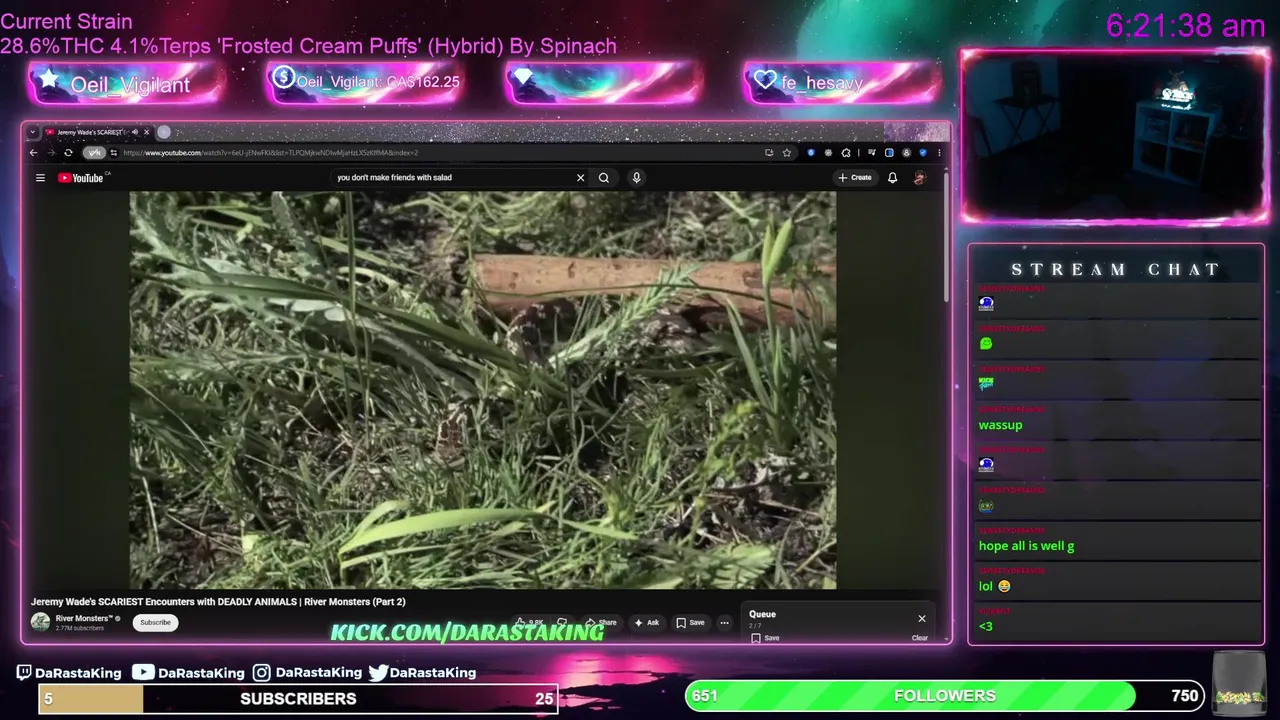1280x720 pixels.
Task: Select the Jeremy Wade's SCARIEST browser tab
Action: [x=89, y=132]
